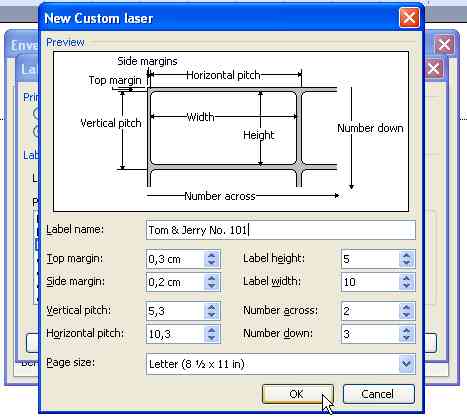
Task: Click the "Number down:" label text
Action: click(278, 333)
